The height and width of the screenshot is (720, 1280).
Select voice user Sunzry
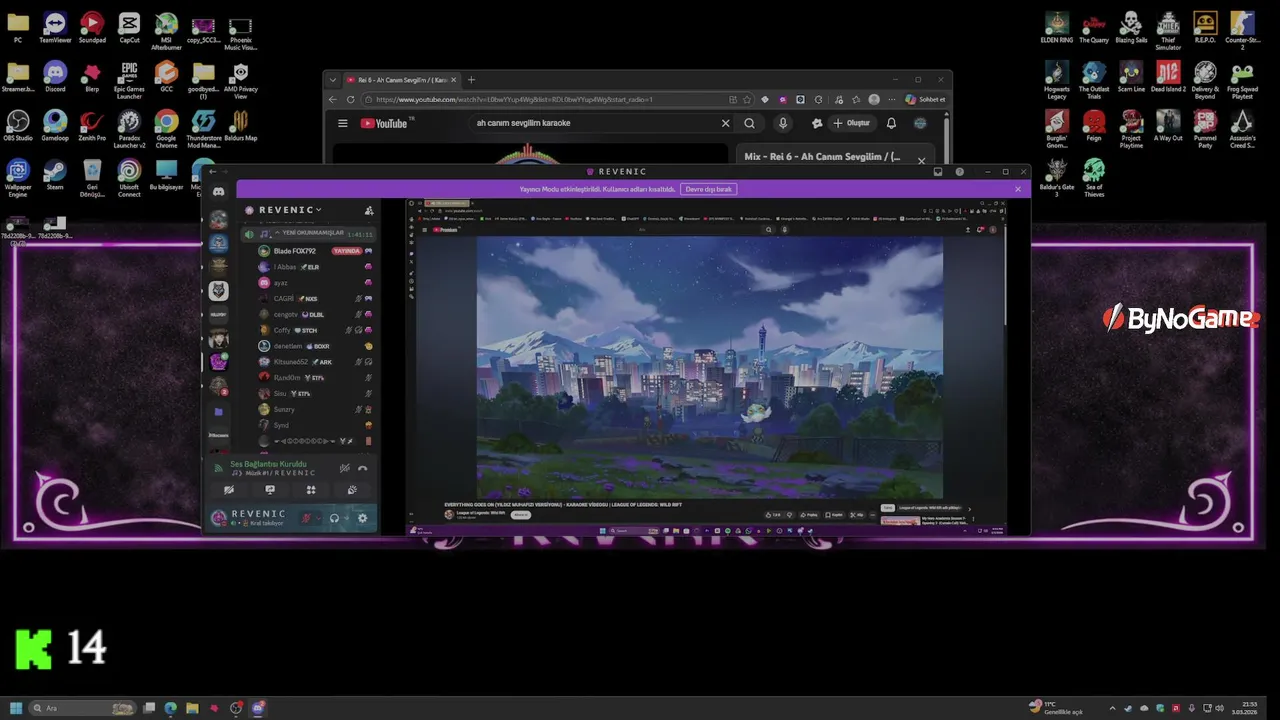pyautogui.click(x=308, y=409)
